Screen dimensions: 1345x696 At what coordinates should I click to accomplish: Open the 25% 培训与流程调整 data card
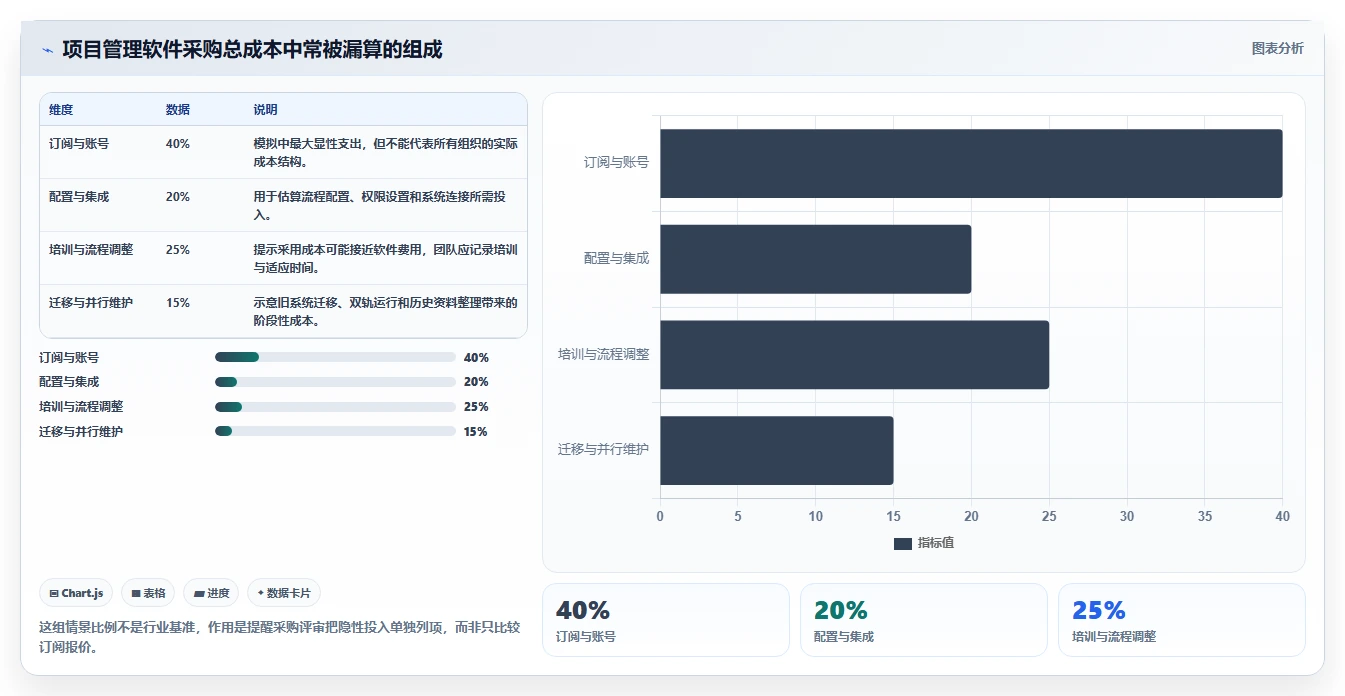(x=1182, y=620)
